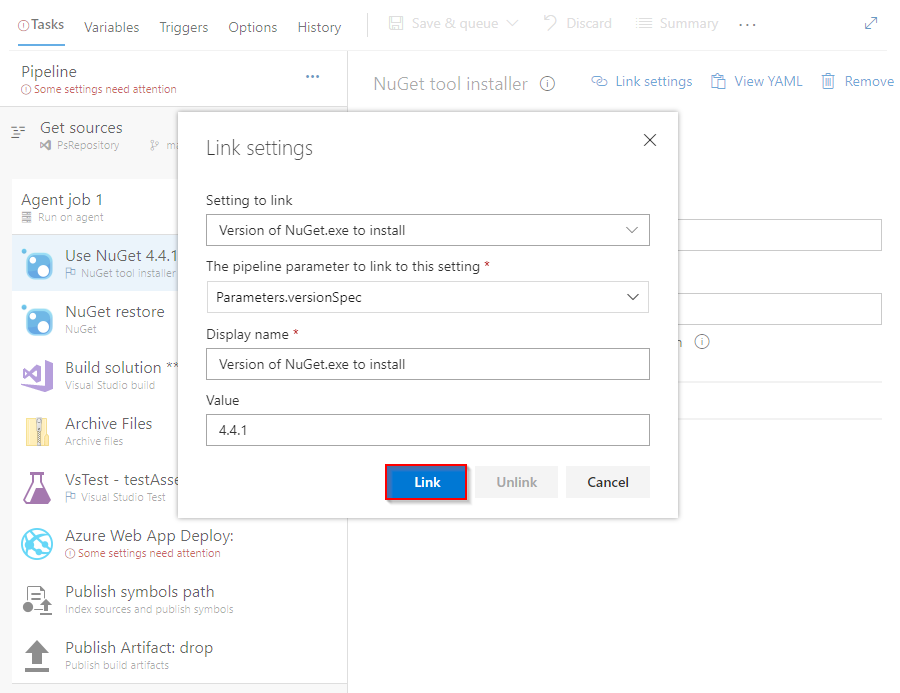Open the Pipeline ellipsis menu

coord(312,76)
